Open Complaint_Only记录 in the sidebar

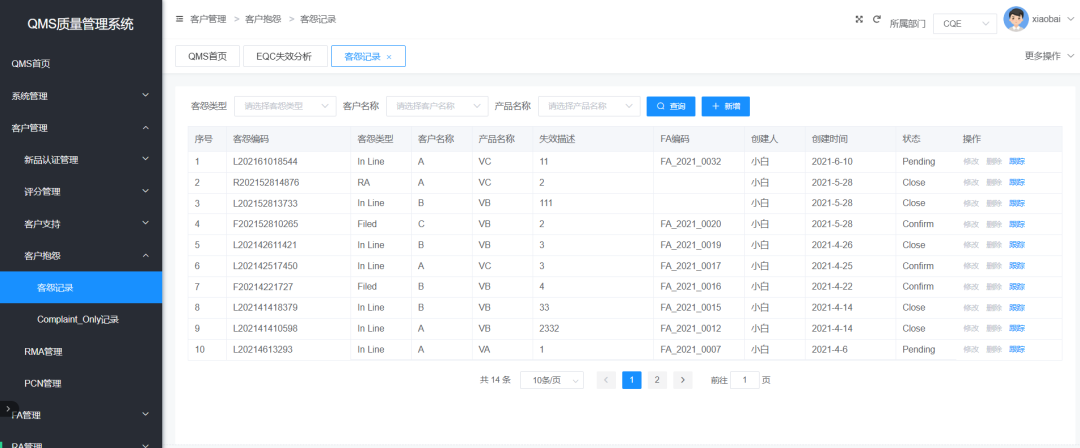pos(81,320)
